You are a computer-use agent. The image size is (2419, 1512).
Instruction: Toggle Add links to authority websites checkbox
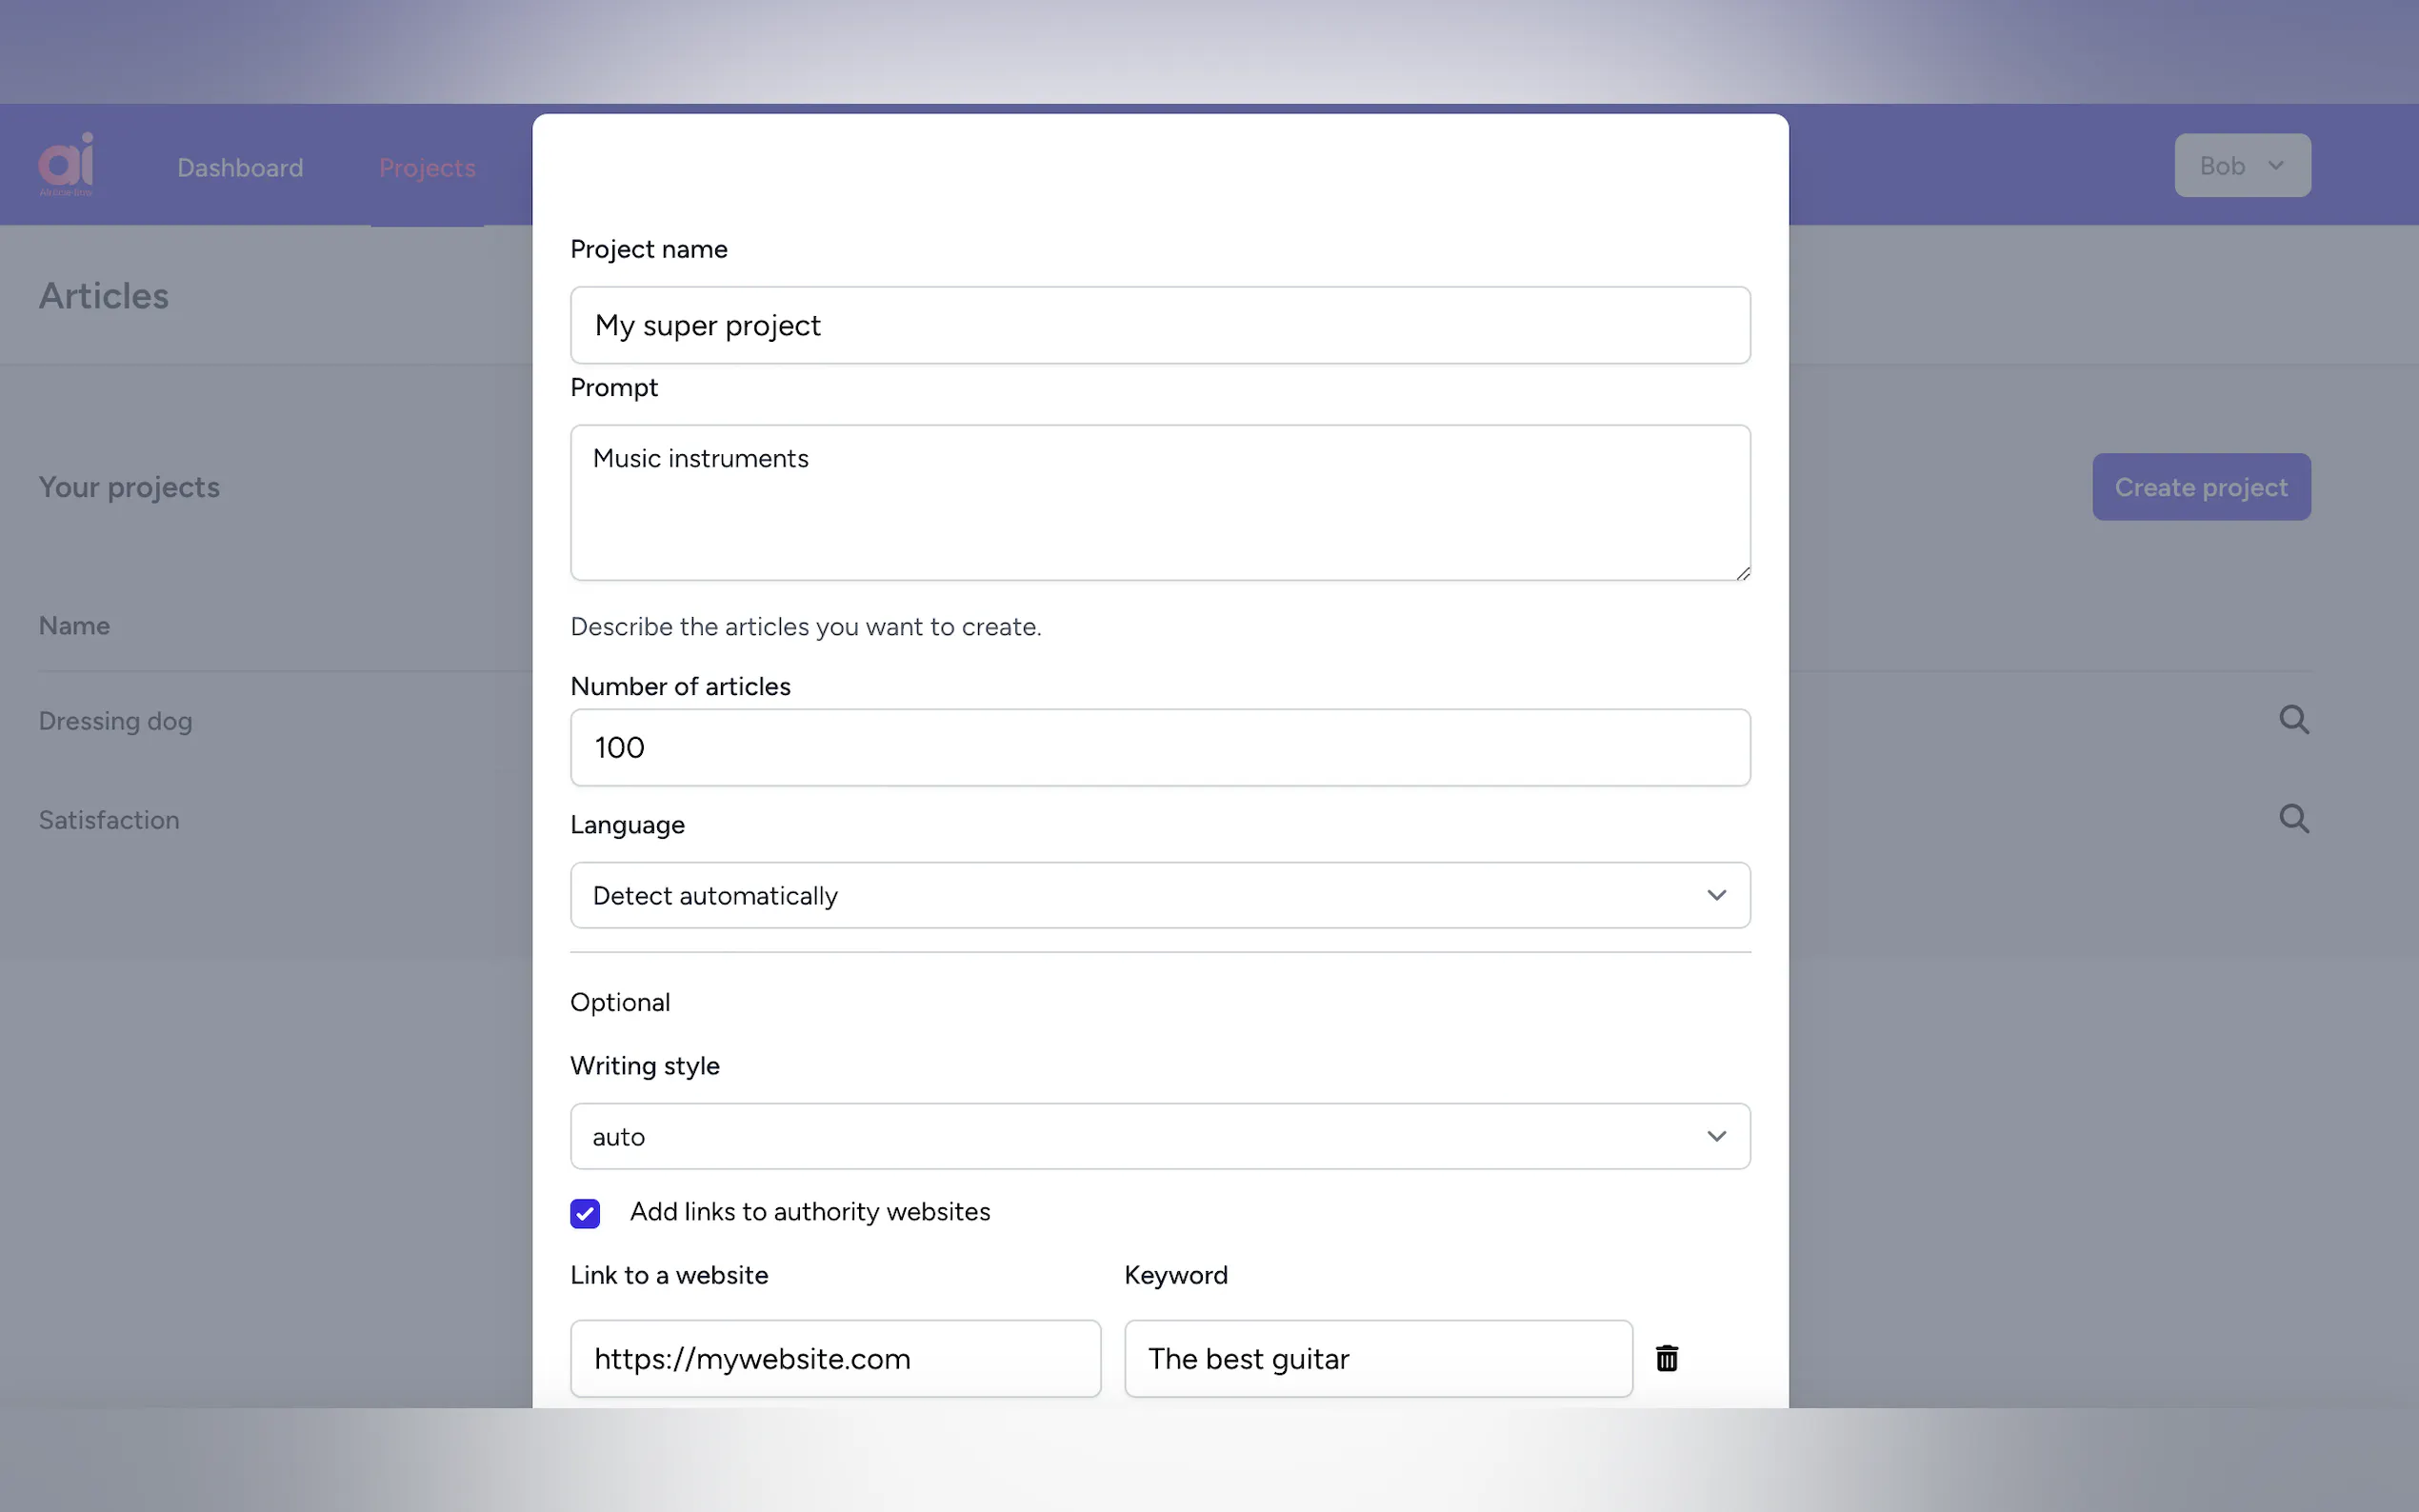coord(585,1213)
